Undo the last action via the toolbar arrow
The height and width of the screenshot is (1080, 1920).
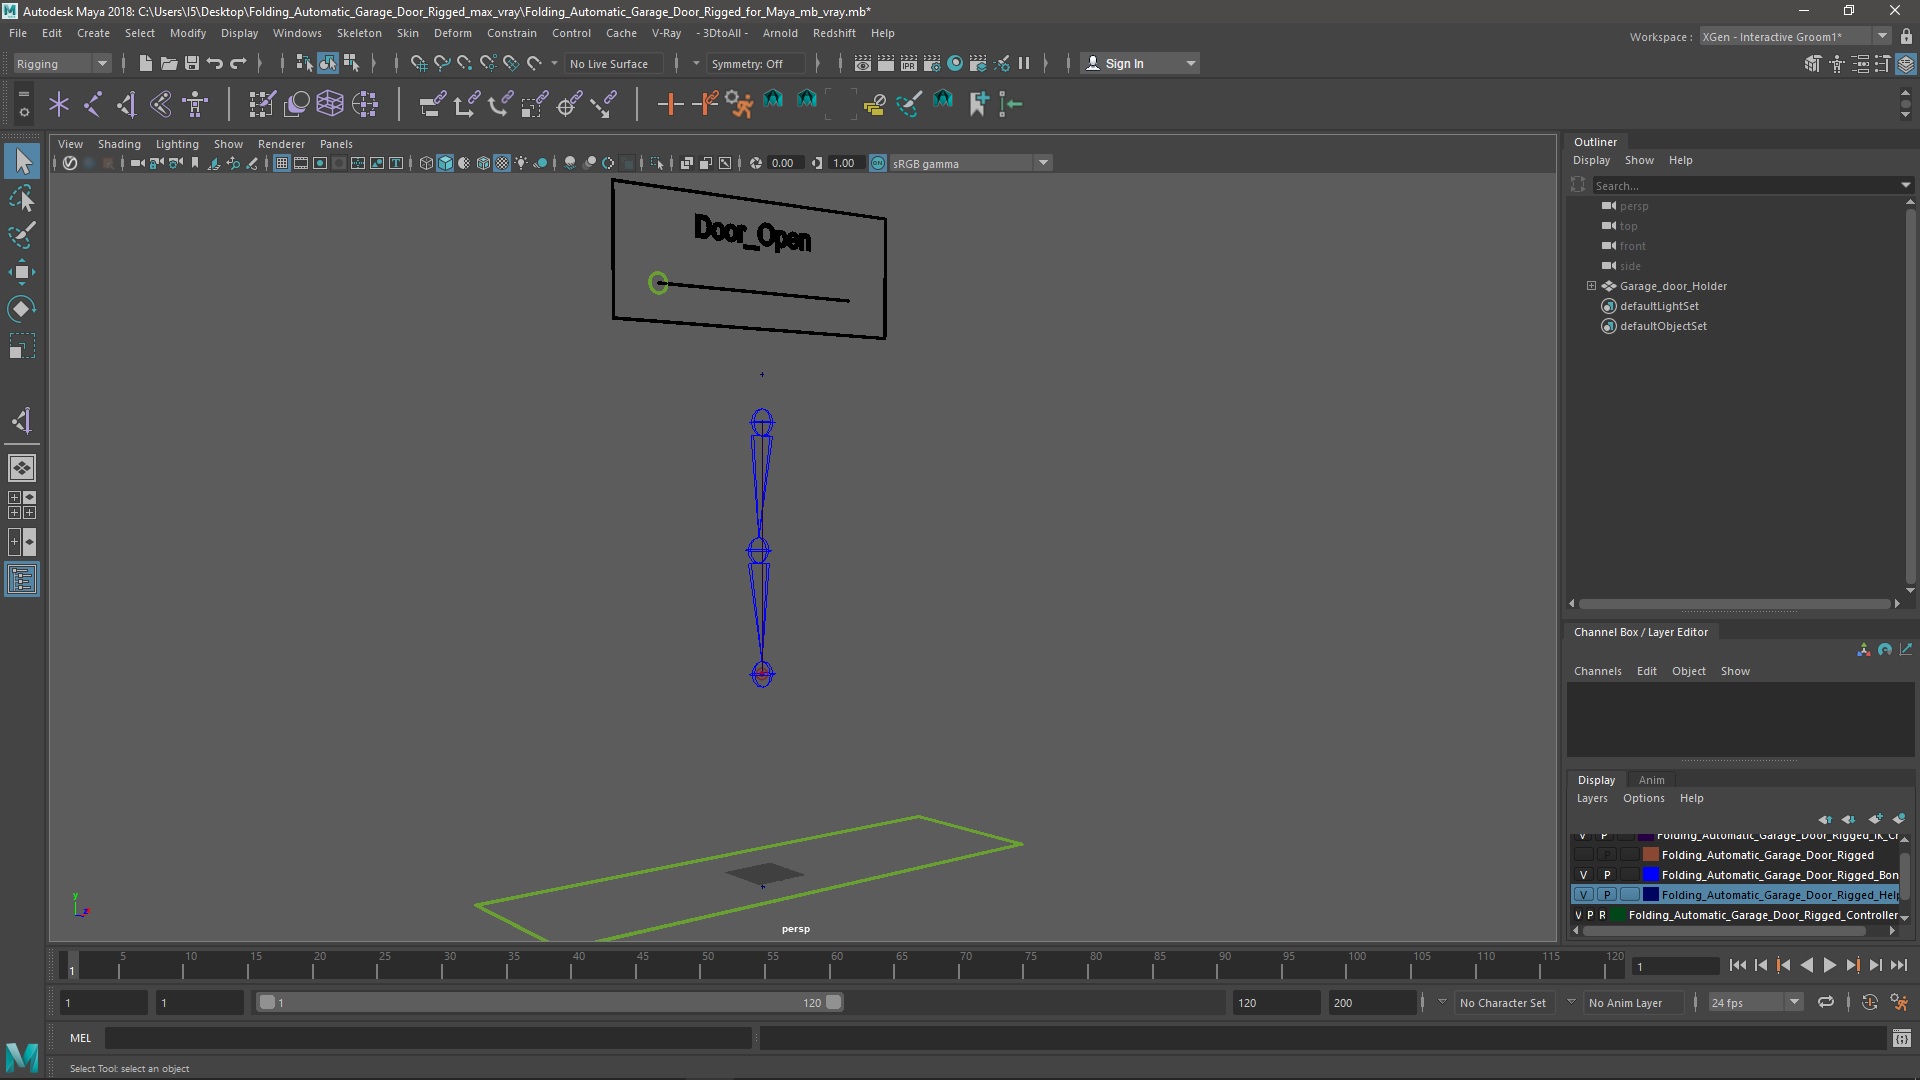tap(215, 63)
